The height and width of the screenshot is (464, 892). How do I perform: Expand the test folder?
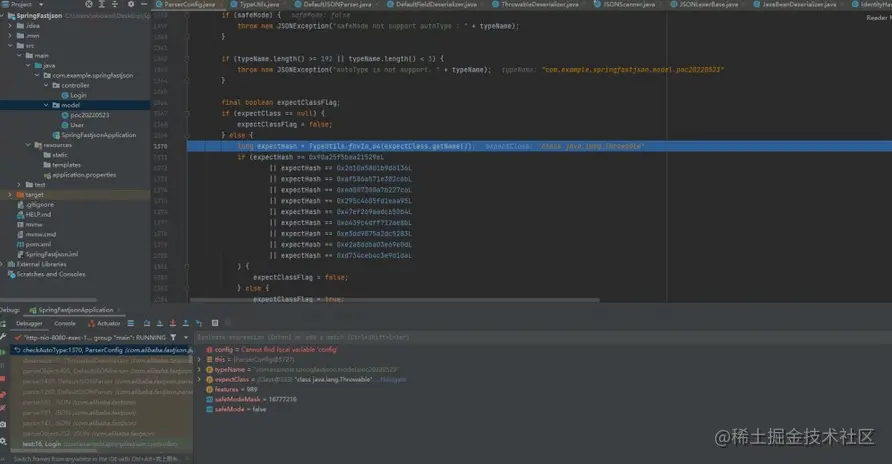coord(19,185)
